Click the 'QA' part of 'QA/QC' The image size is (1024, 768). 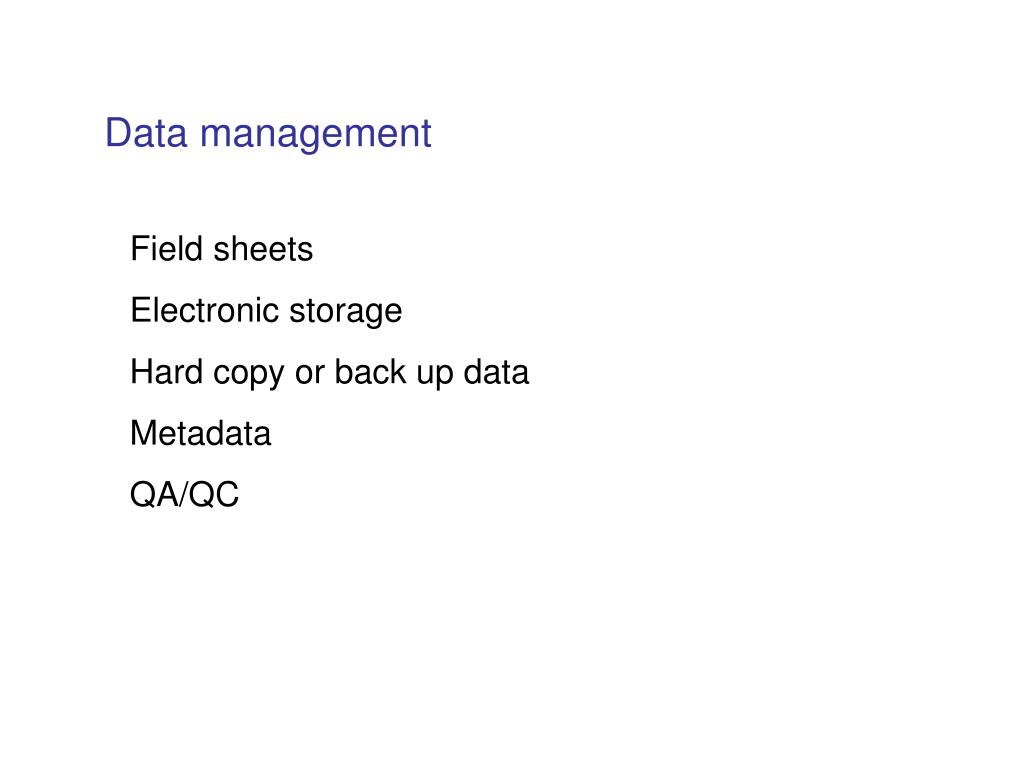pos(154,494)
